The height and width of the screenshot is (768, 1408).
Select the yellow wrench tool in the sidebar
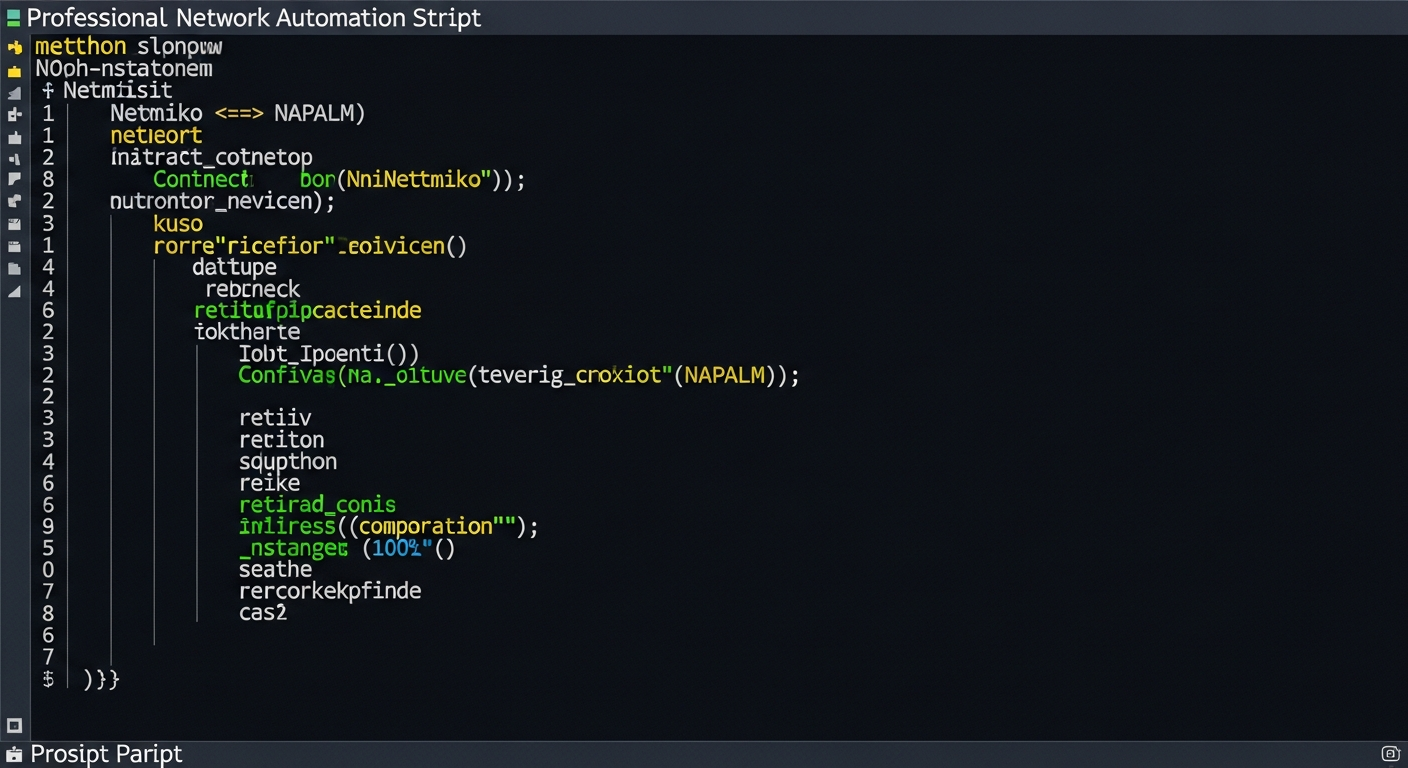tap(14, 46)
